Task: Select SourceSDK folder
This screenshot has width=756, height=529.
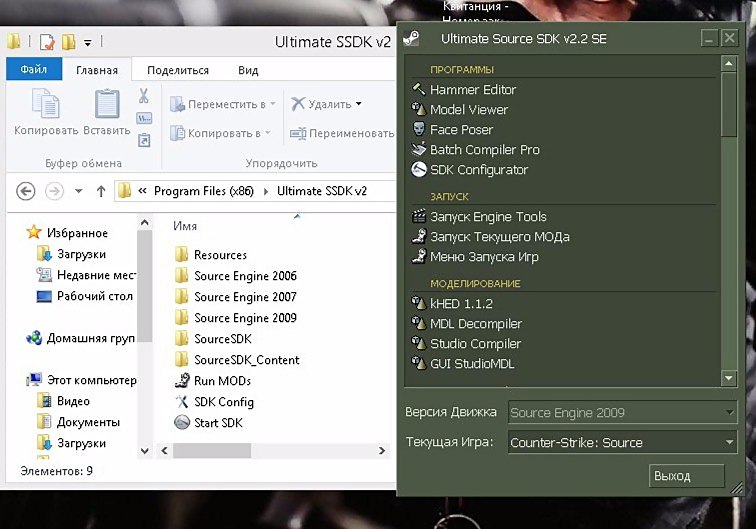Action: (213, 339)
